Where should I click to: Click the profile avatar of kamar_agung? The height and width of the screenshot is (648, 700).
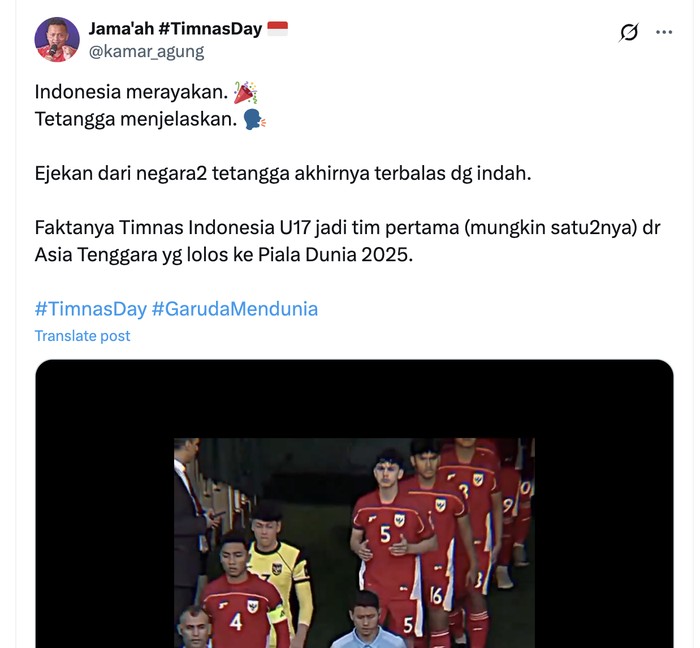(57, 40)
